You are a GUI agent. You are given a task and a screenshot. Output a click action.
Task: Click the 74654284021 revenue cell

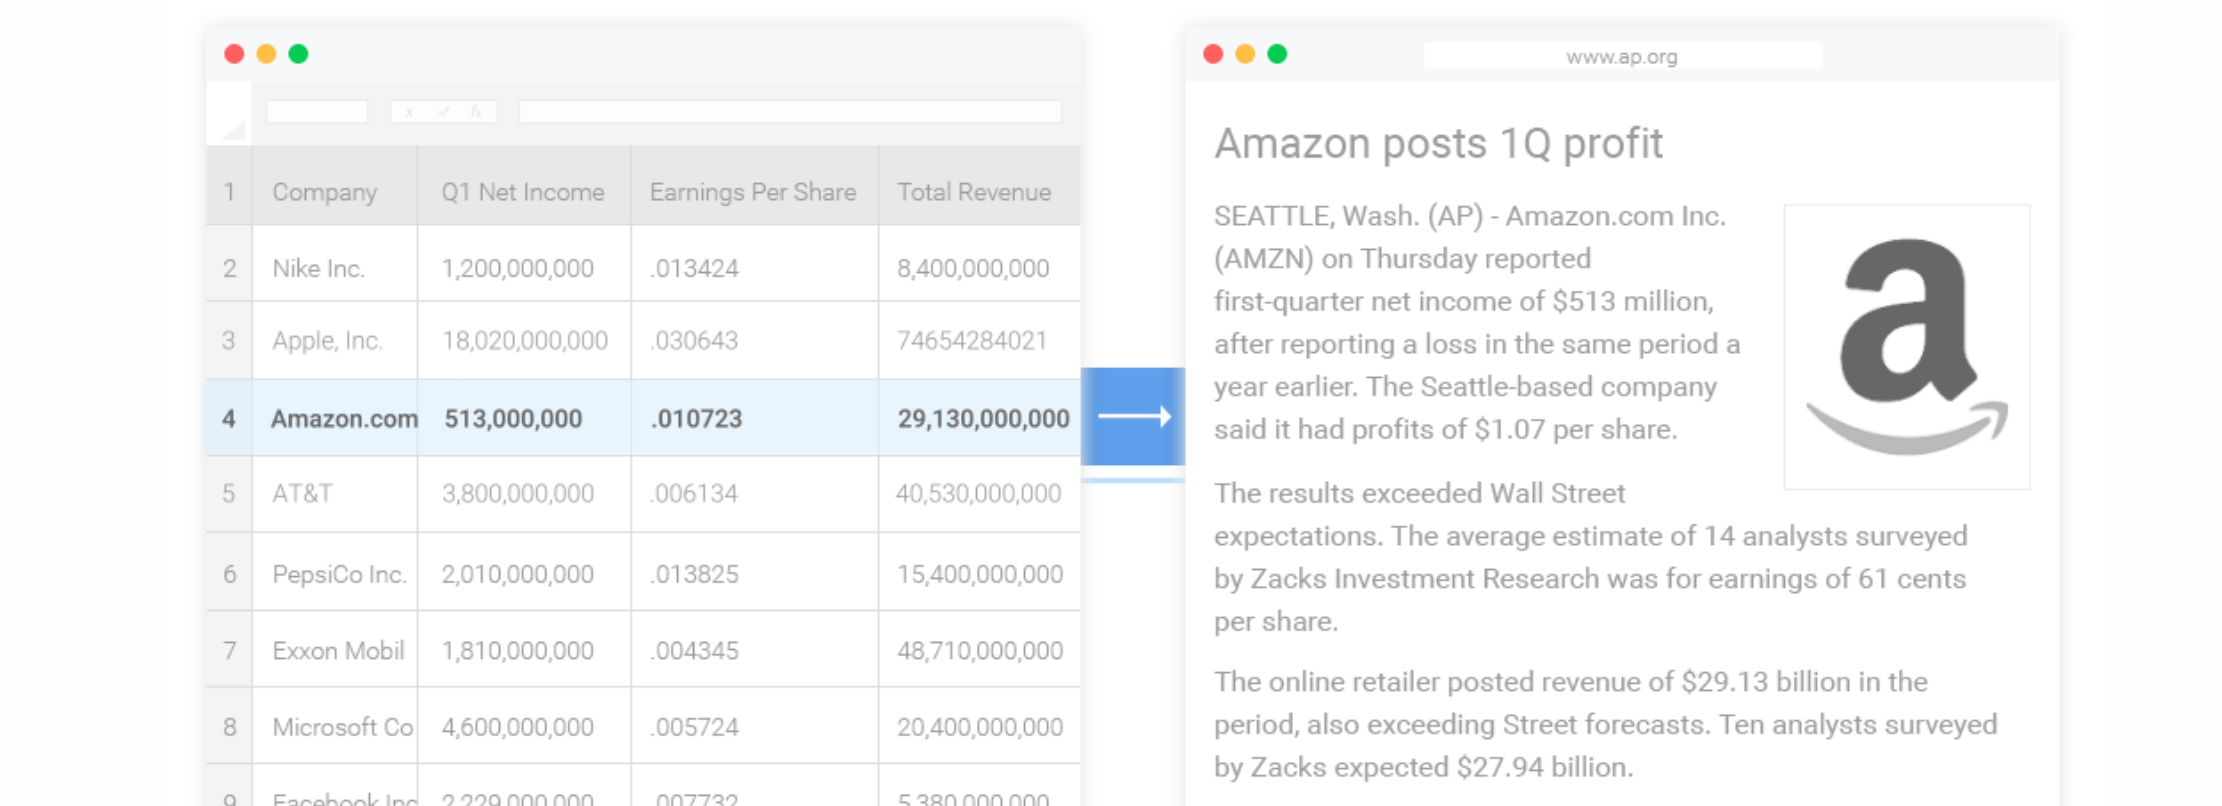979,341
